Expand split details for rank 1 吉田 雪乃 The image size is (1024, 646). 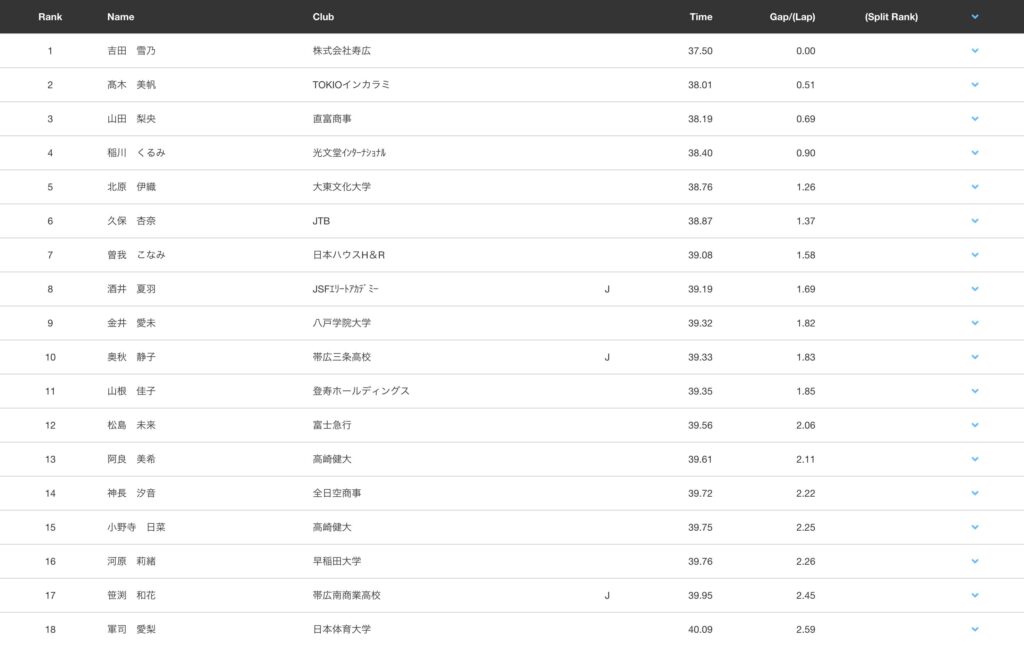[974, 51]
